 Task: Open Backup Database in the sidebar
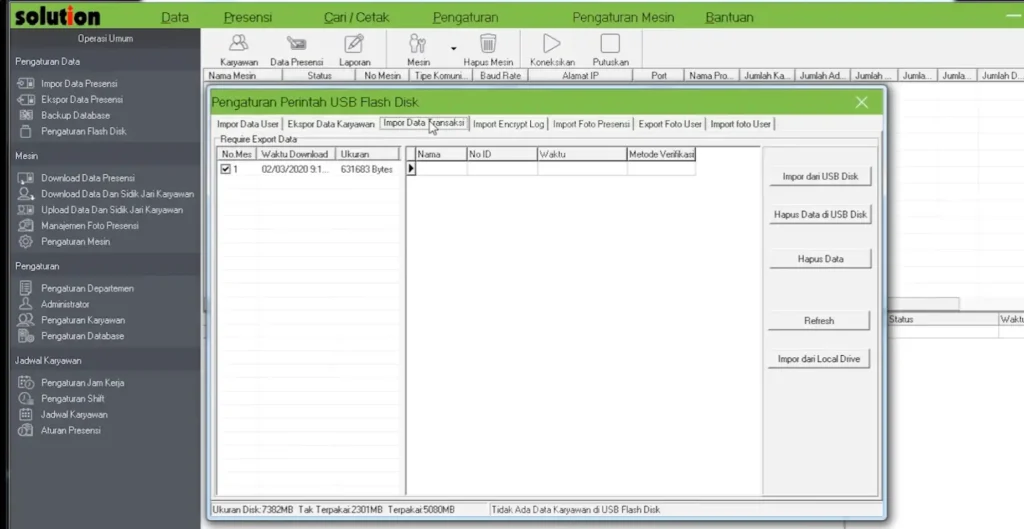click(77, 115)
